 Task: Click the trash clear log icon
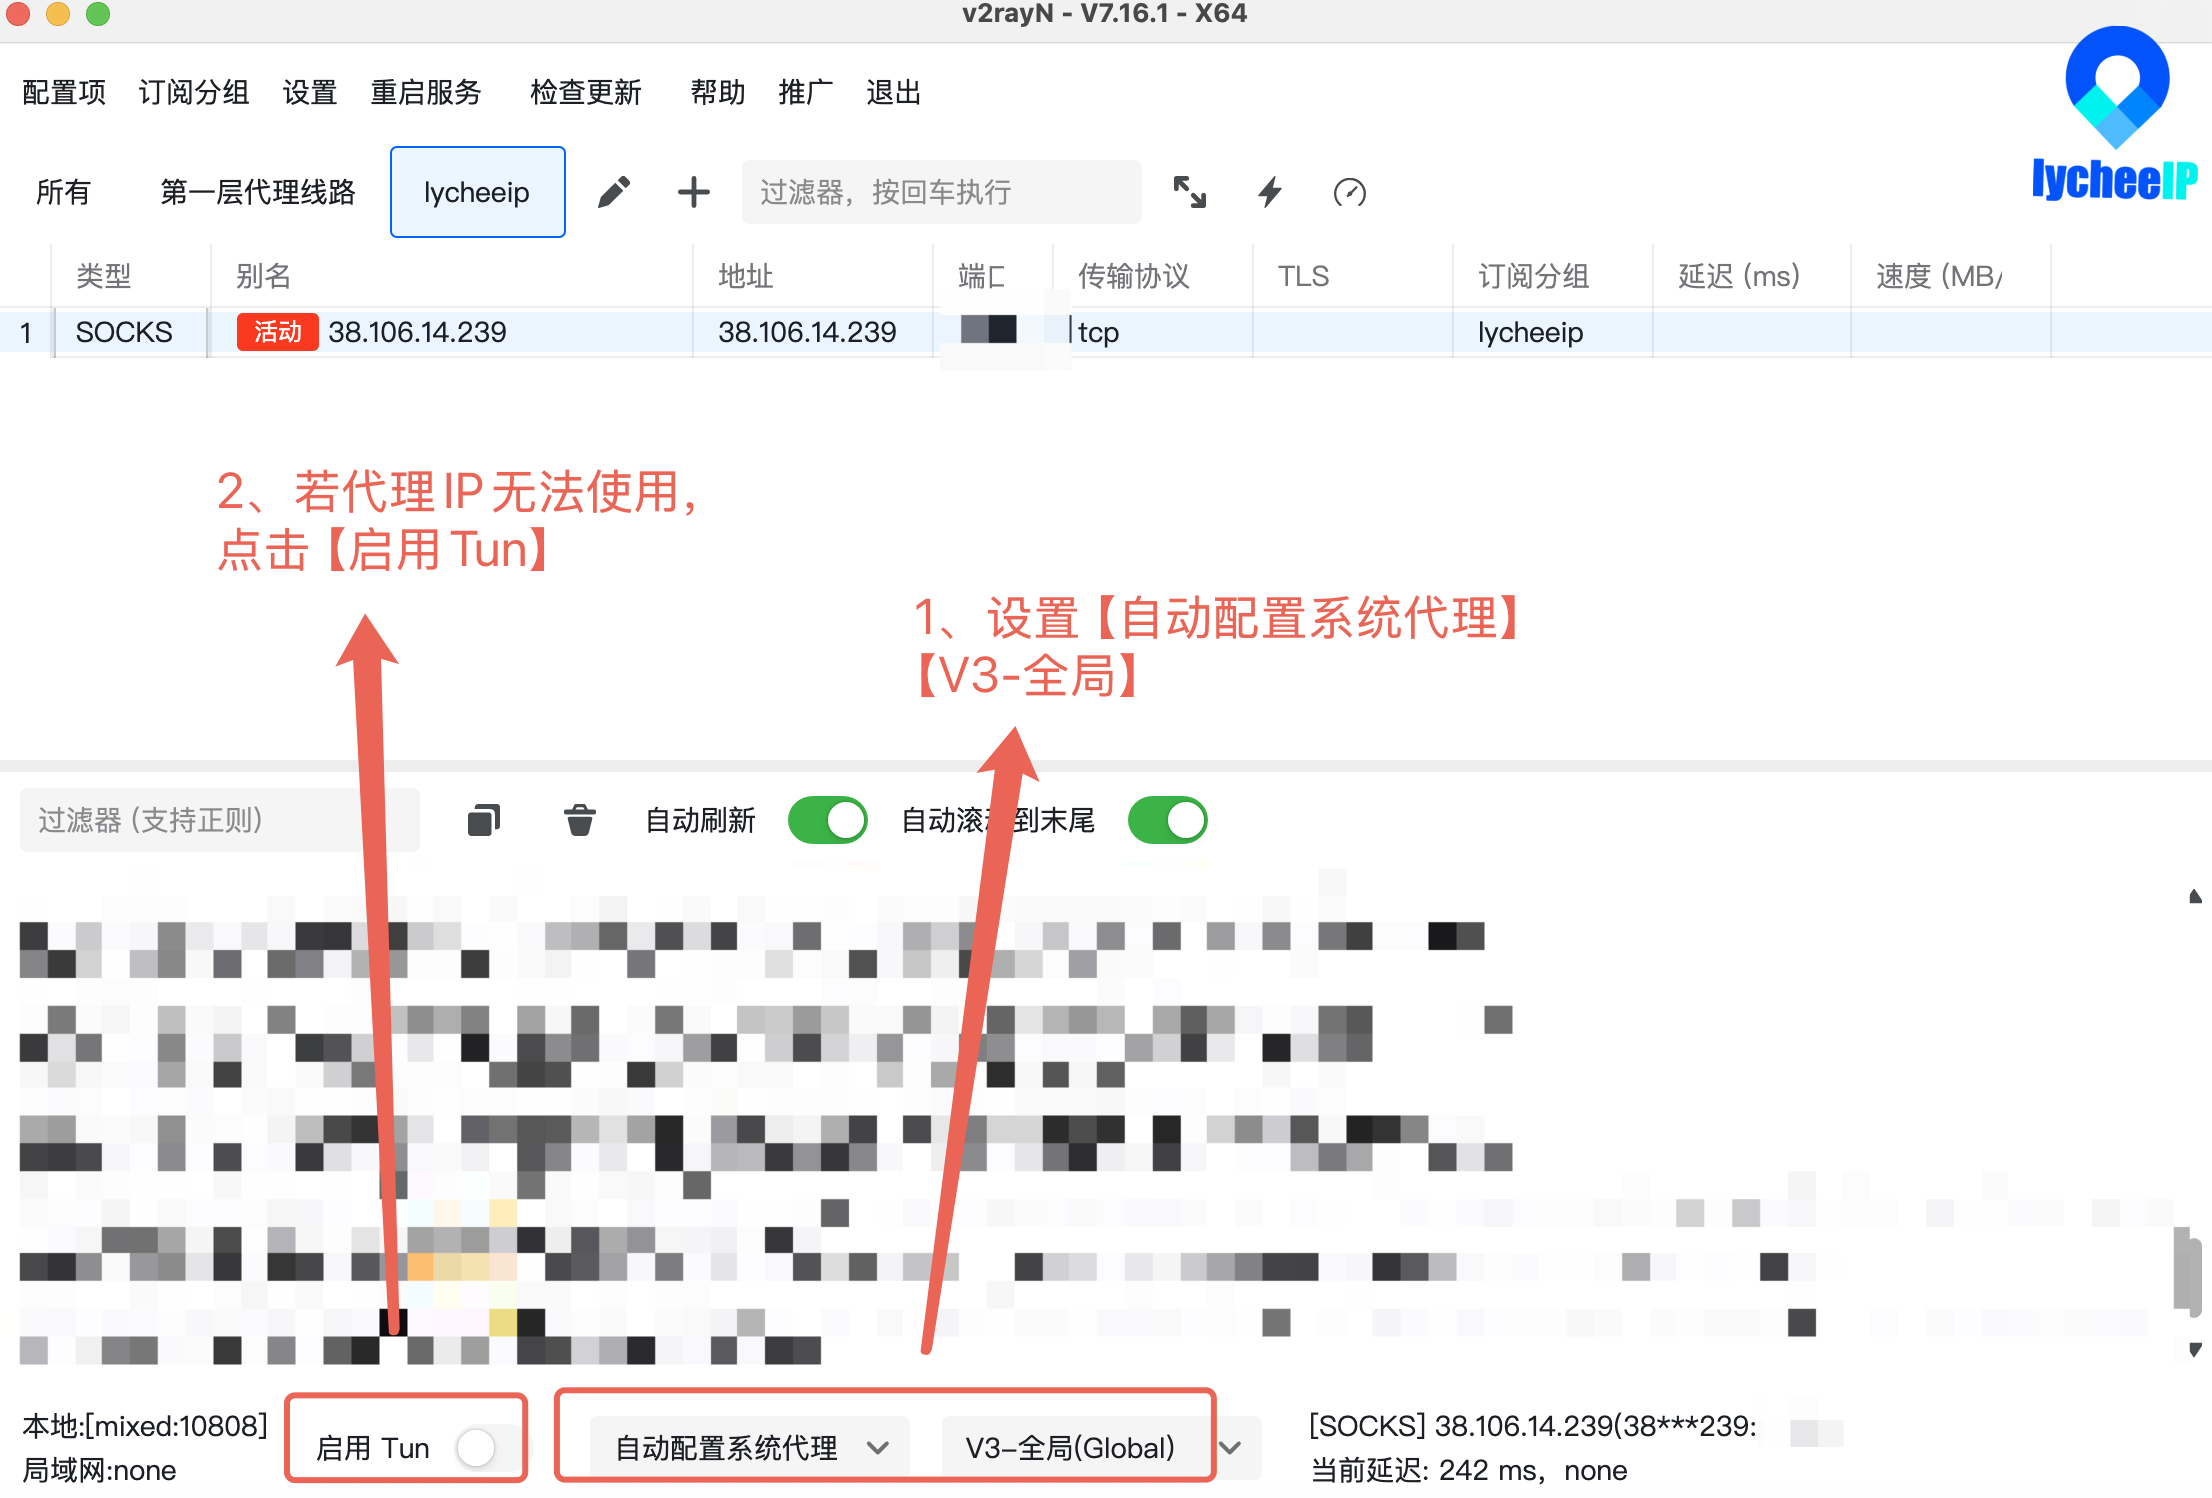click(579, 820)
